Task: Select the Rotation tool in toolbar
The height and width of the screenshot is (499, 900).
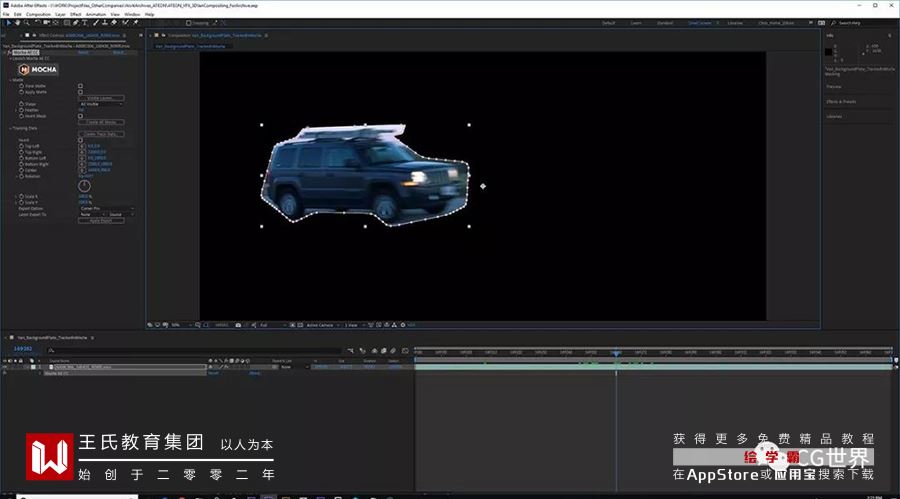Action: coord(38,22)
